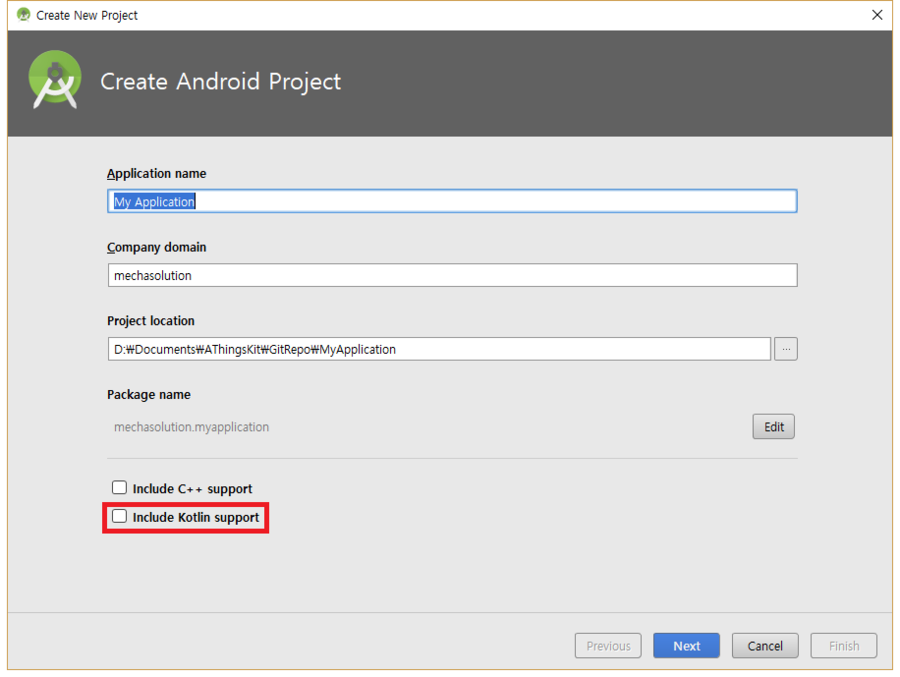The image size is (900, 677).
Task: Click the small Android icon in title bar
Action: [x=24, y=14]
